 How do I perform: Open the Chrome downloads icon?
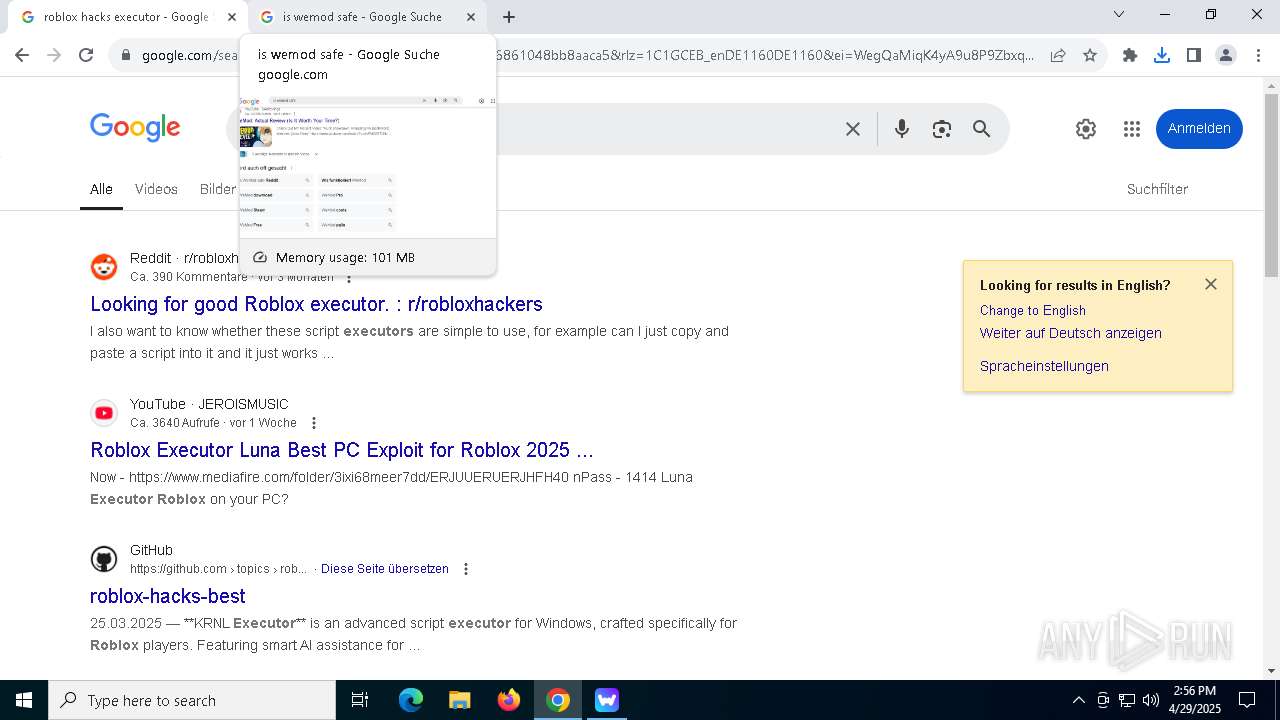point(1162,55)
